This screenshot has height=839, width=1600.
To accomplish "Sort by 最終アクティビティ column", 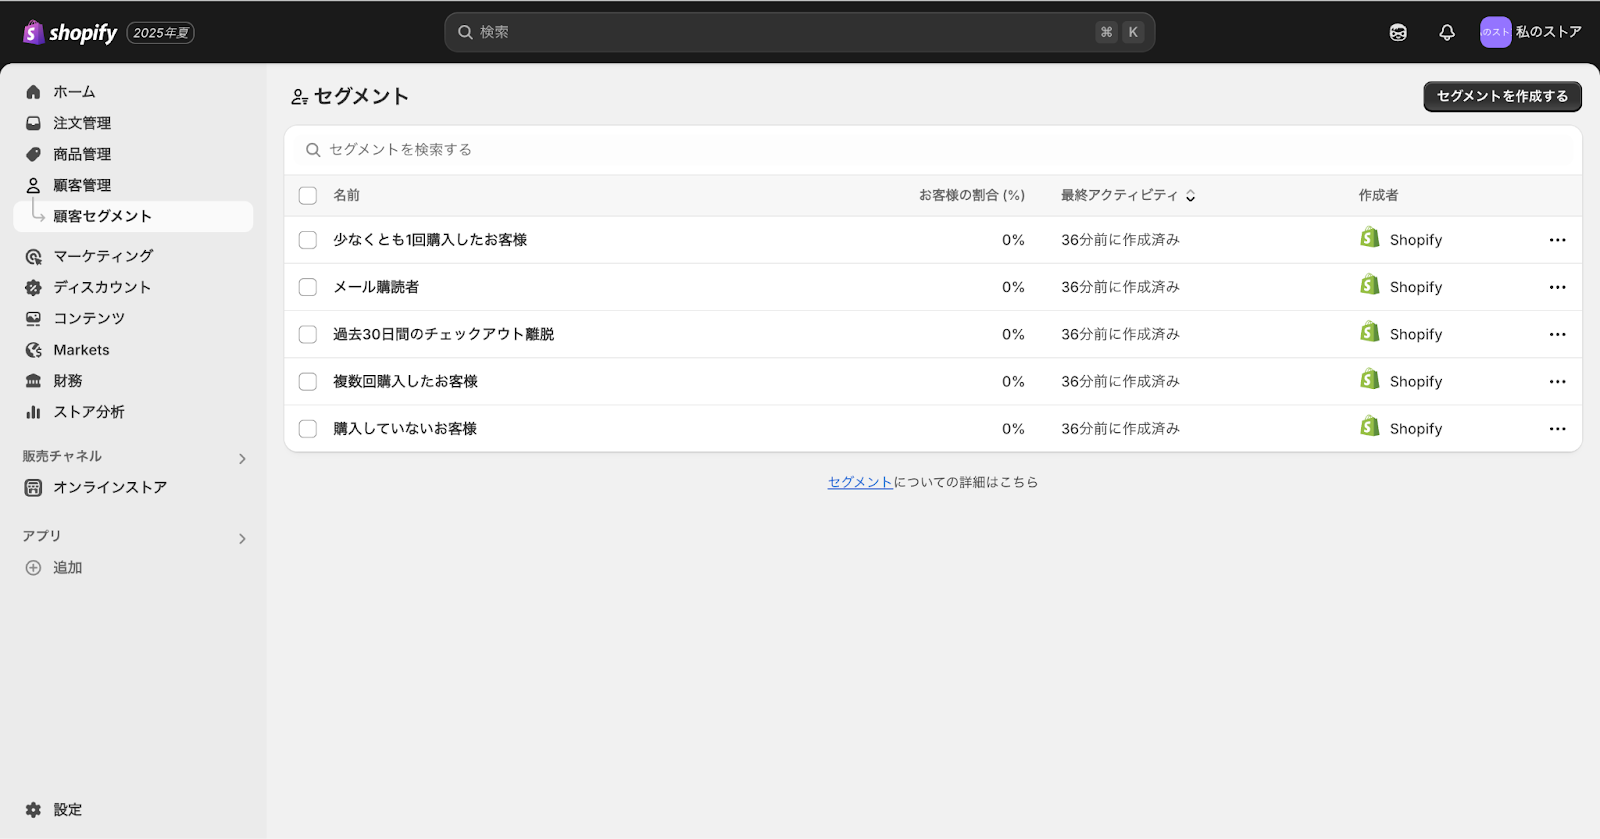I will tap(1128, 196).
